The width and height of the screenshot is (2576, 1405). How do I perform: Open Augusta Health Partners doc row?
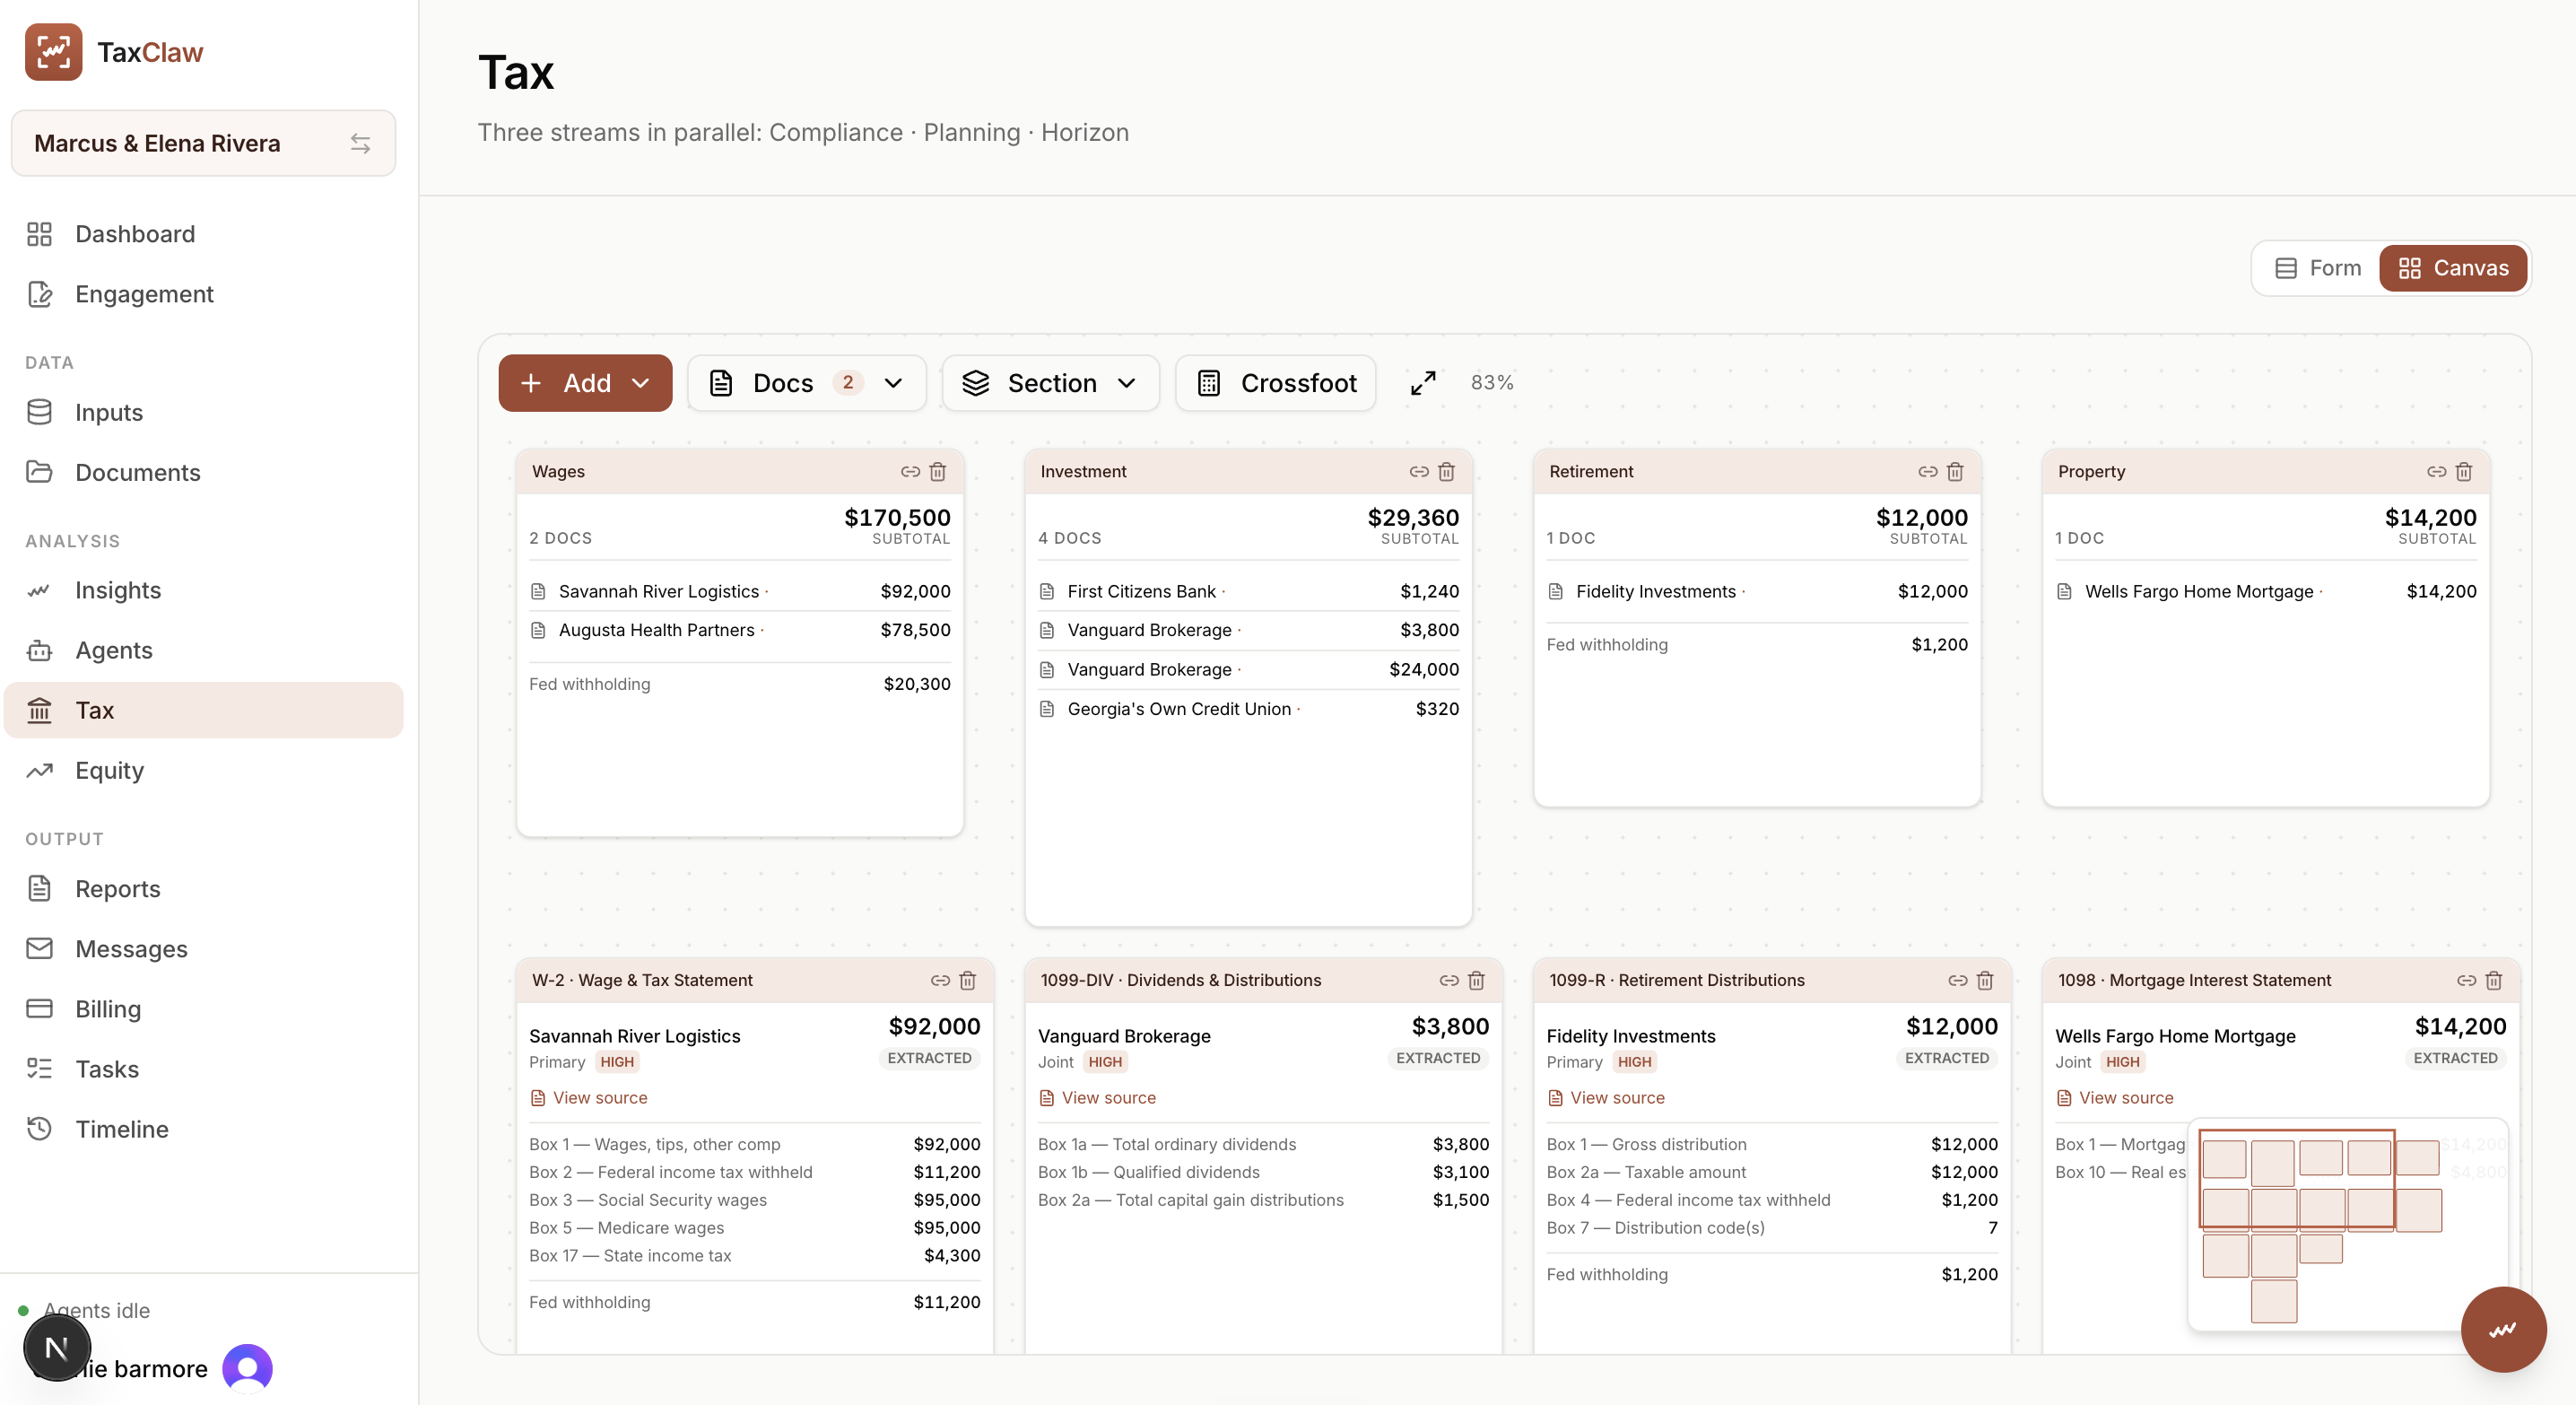(739, 630)
